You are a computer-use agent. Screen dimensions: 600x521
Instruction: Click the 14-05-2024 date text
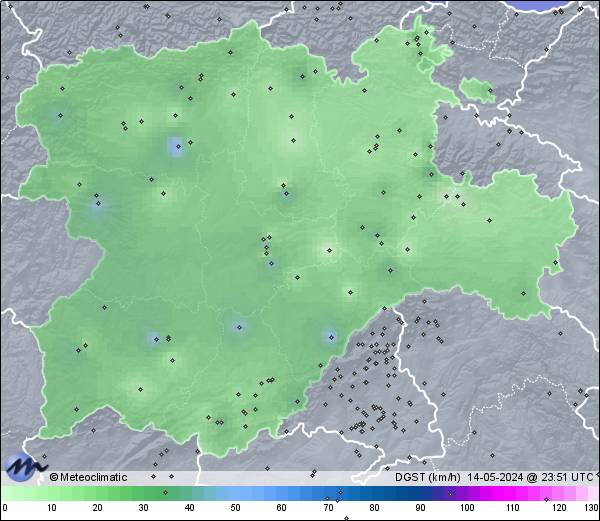(x=496, y=477)
